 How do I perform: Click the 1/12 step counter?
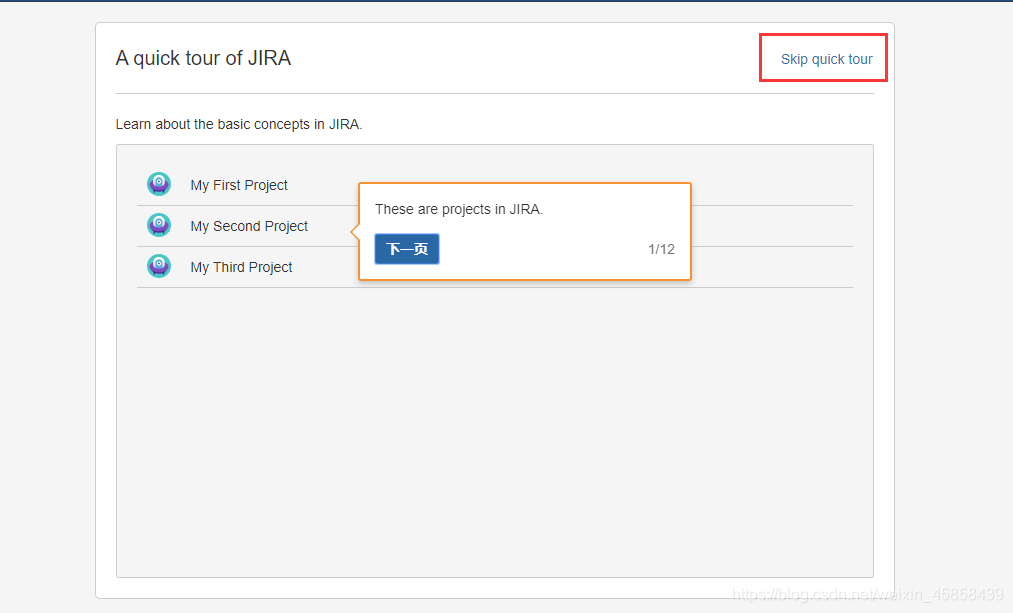click(x=662, y=249)
